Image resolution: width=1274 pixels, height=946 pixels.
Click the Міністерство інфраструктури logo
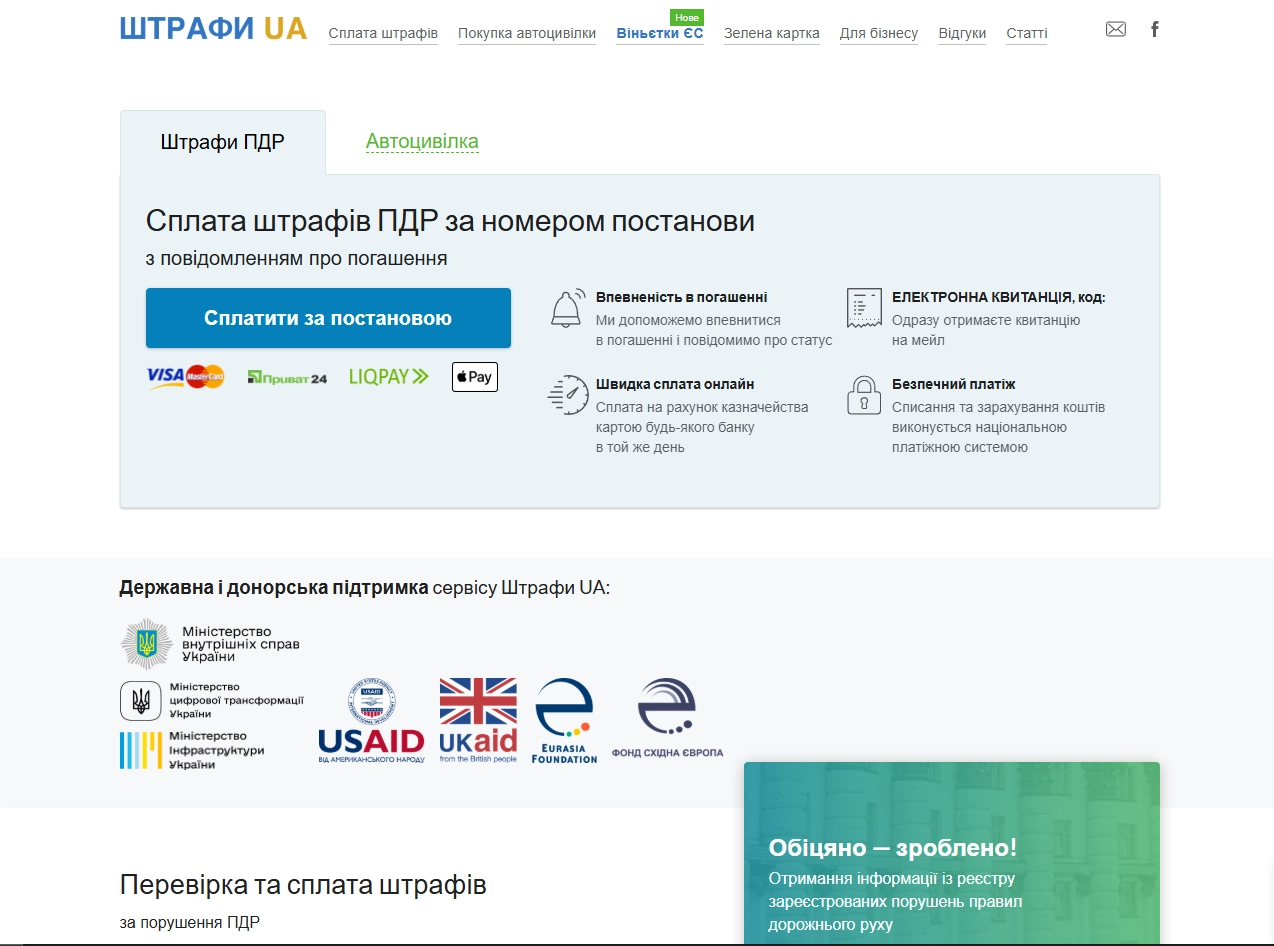point(192,750)
